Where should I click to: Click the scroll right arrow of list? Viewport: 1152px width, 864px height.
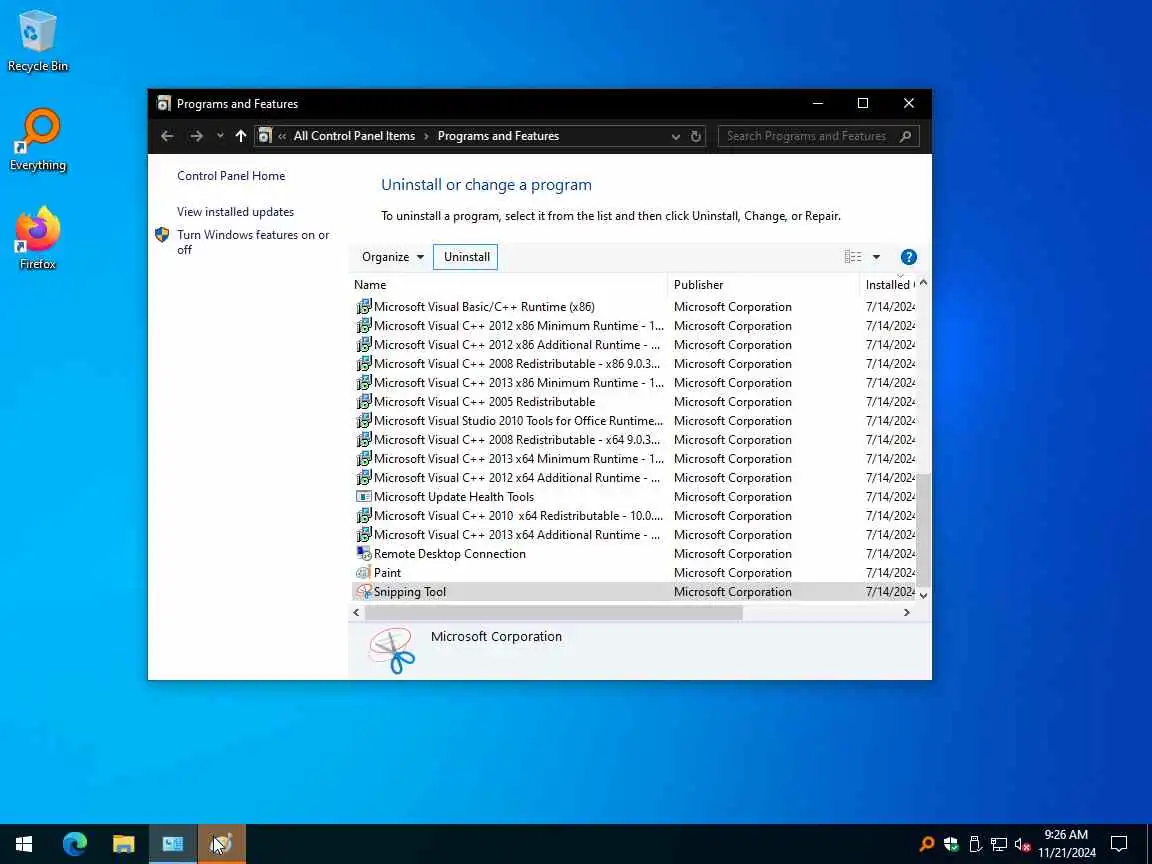point(907,613)
